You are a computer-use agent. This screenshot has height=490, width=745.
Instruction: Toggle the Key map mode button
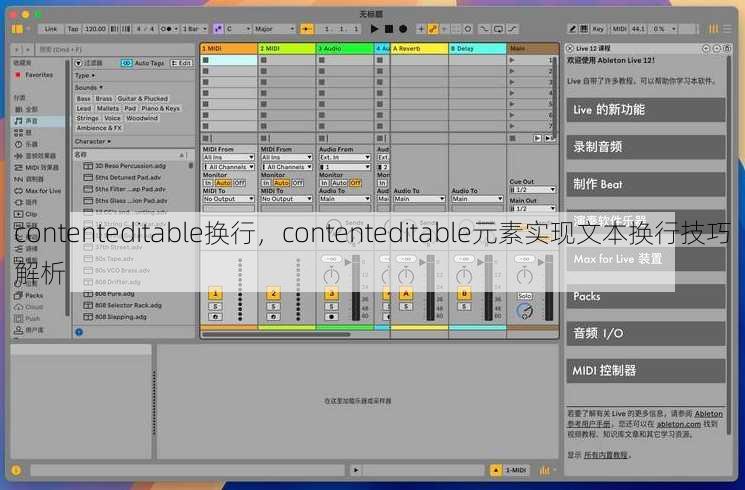598,29
